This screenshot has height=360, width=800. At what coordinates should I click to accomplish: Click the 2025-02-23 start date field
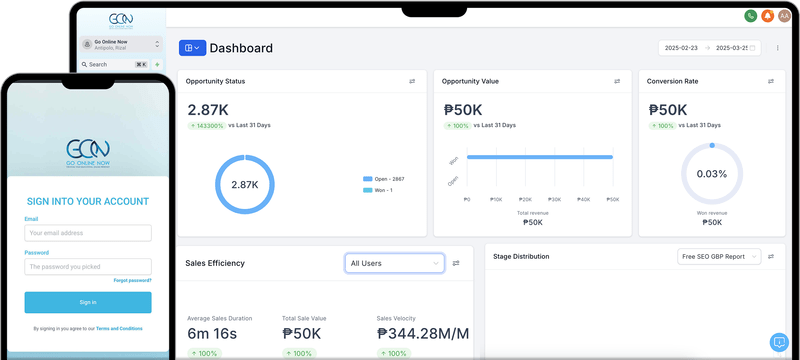click(x=681, y=48)
